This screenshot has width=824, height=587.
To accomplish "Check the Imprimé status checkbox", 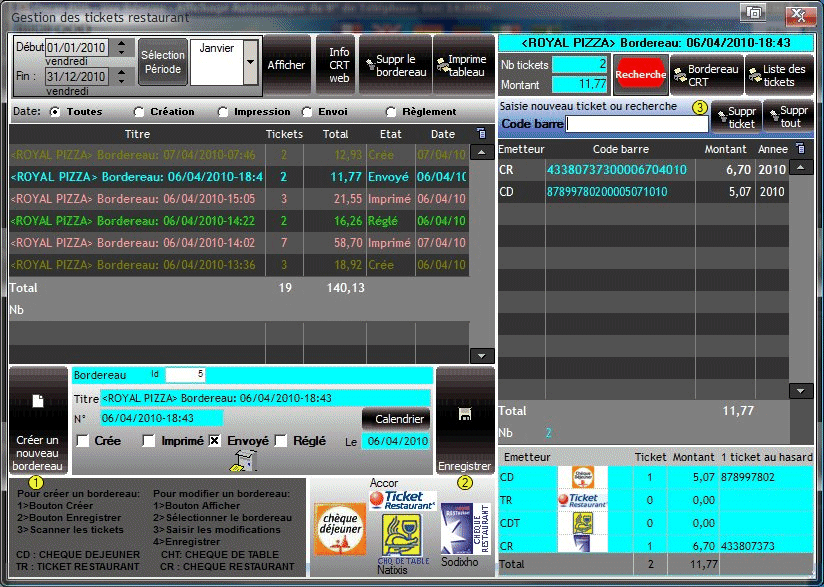I will [149, 441].
